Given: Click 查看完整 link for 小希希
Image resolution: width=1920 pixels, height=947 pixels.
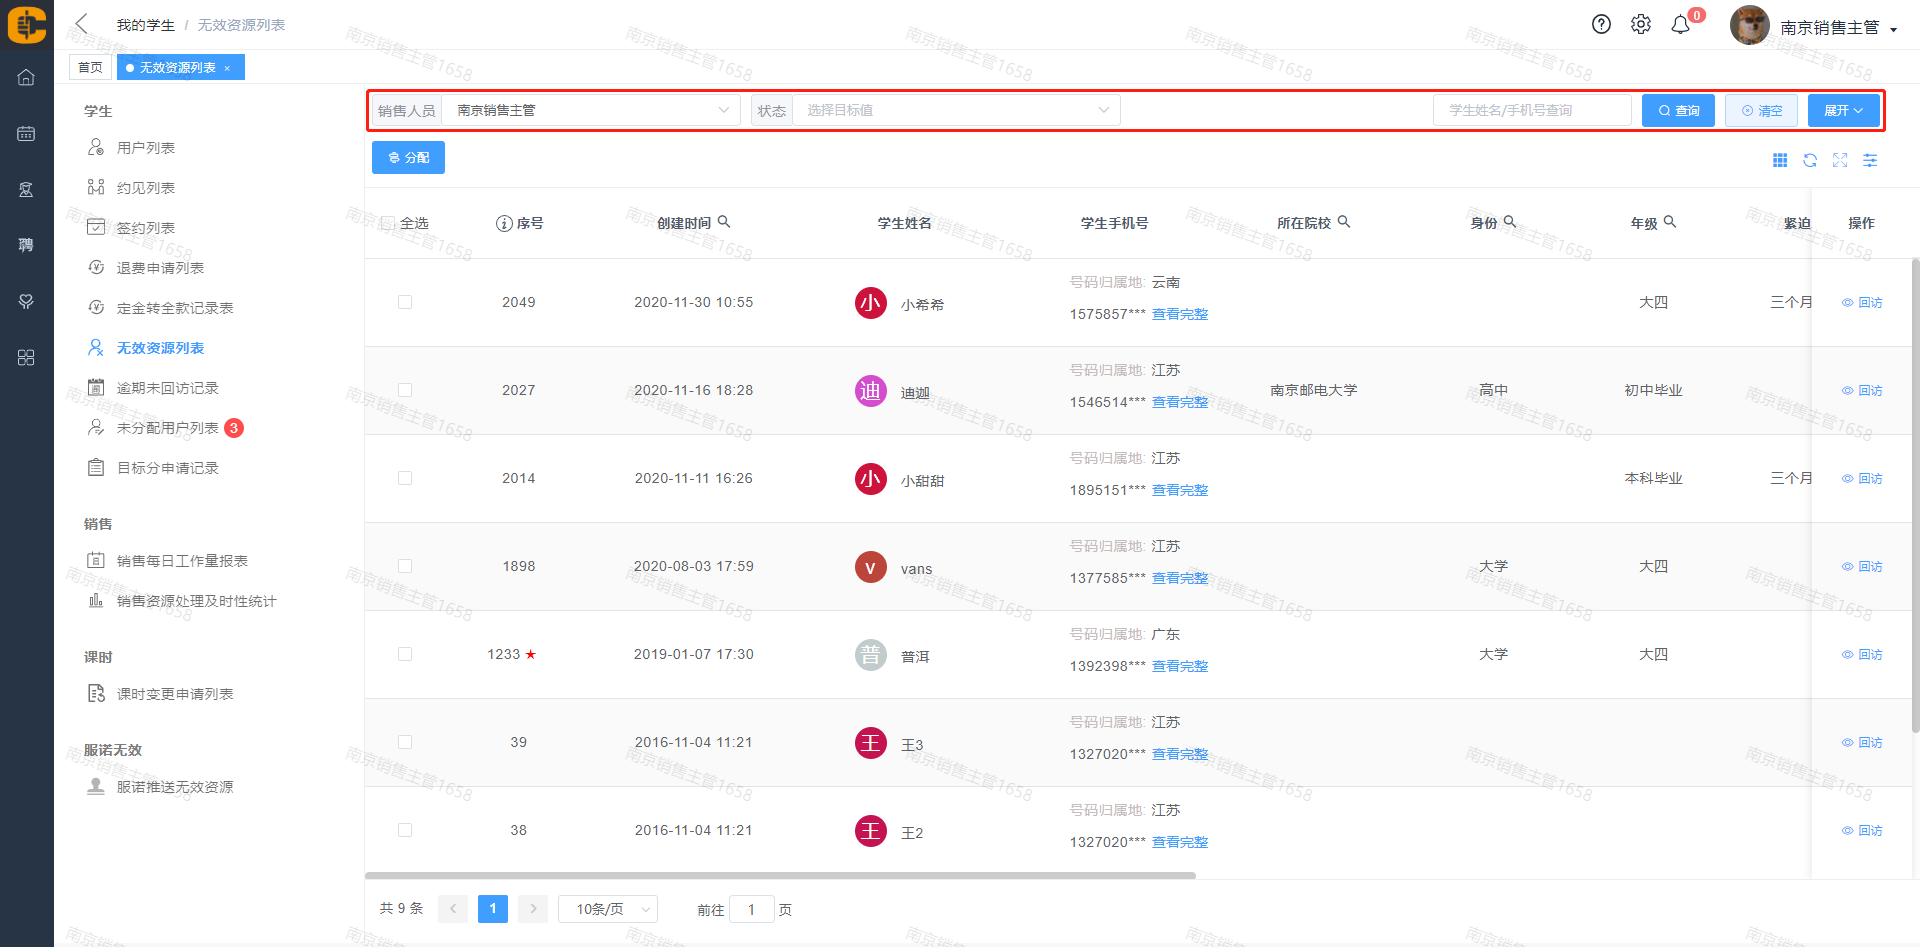Looking at the screenshot, I should 1180,314.
